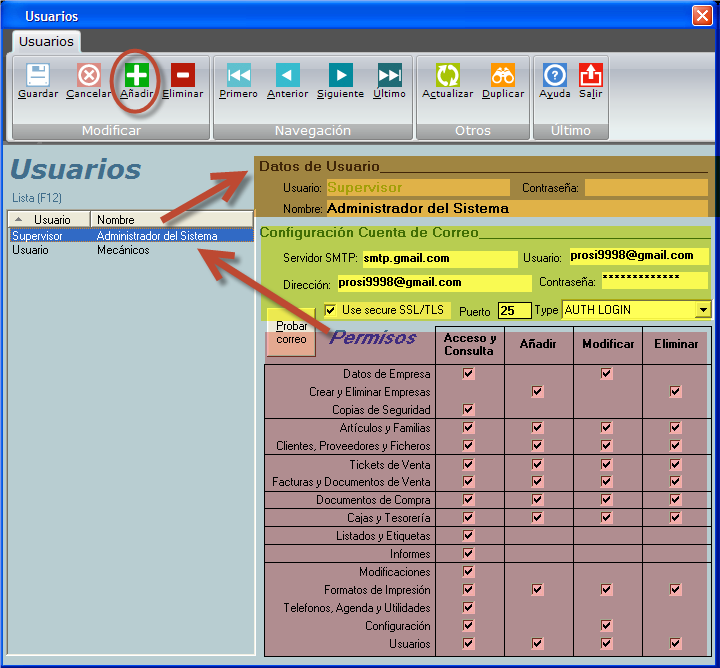The height and width of the screenshot is (668, 720).
Task: Jump to the Último record icon
Action: coord(389,75)
